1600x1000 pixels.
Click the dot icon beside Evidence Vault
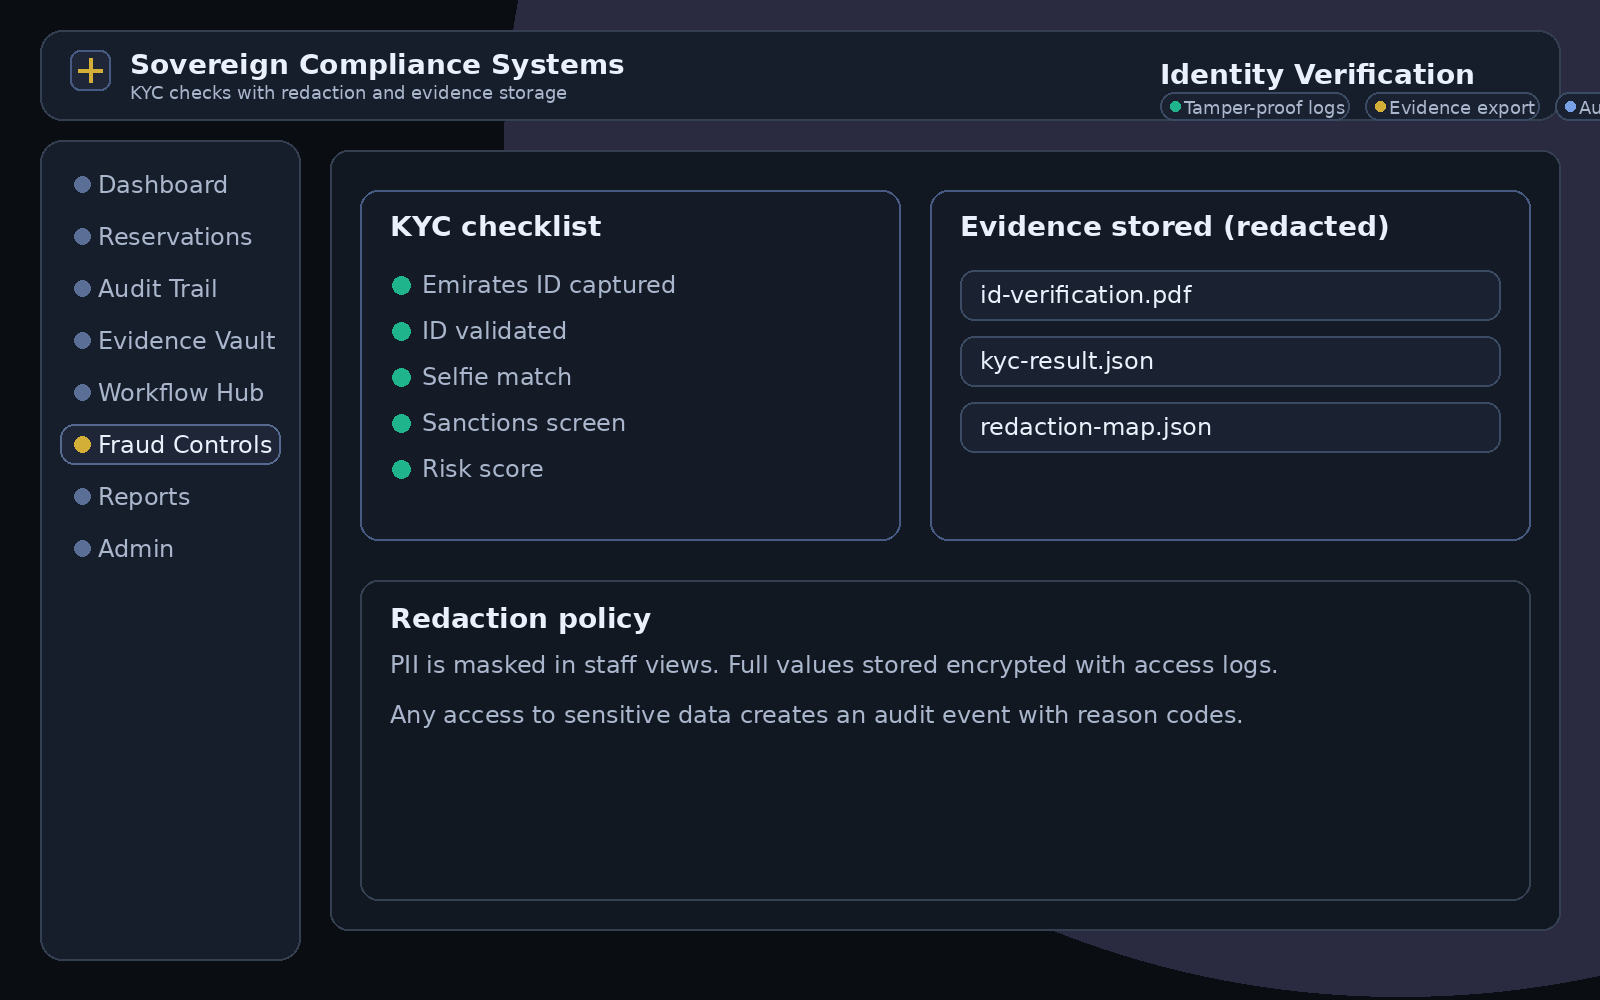[82, 340]
